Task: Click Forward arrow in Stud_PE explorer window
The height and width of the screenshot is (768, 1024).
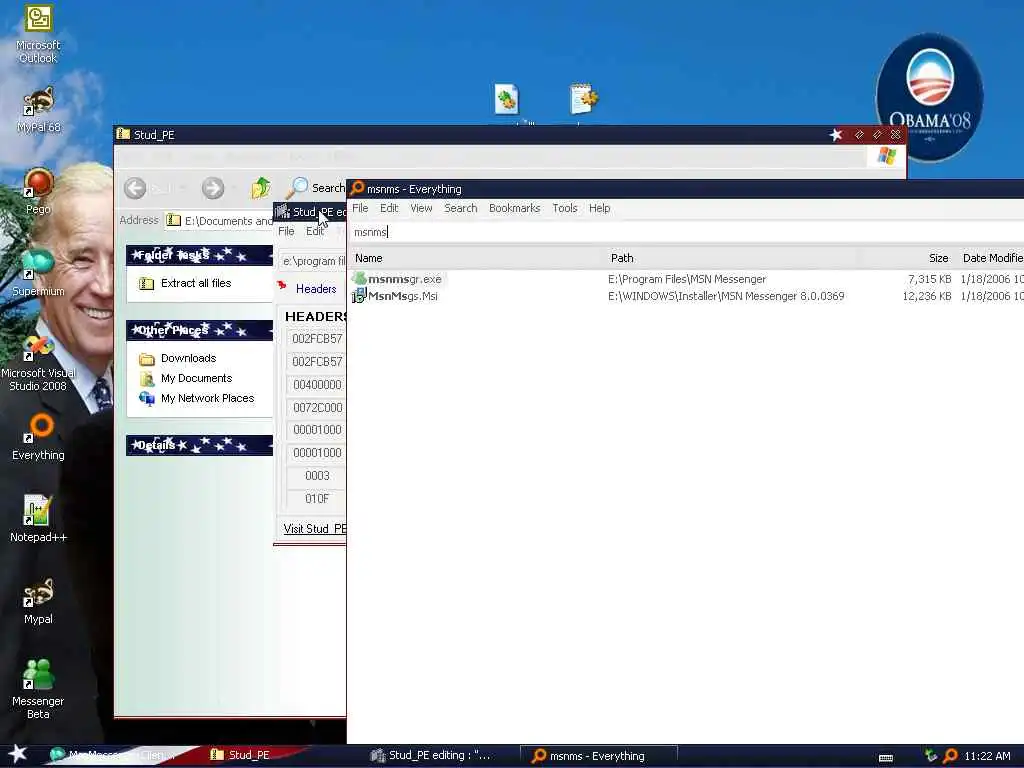Action: click(212, 188)
